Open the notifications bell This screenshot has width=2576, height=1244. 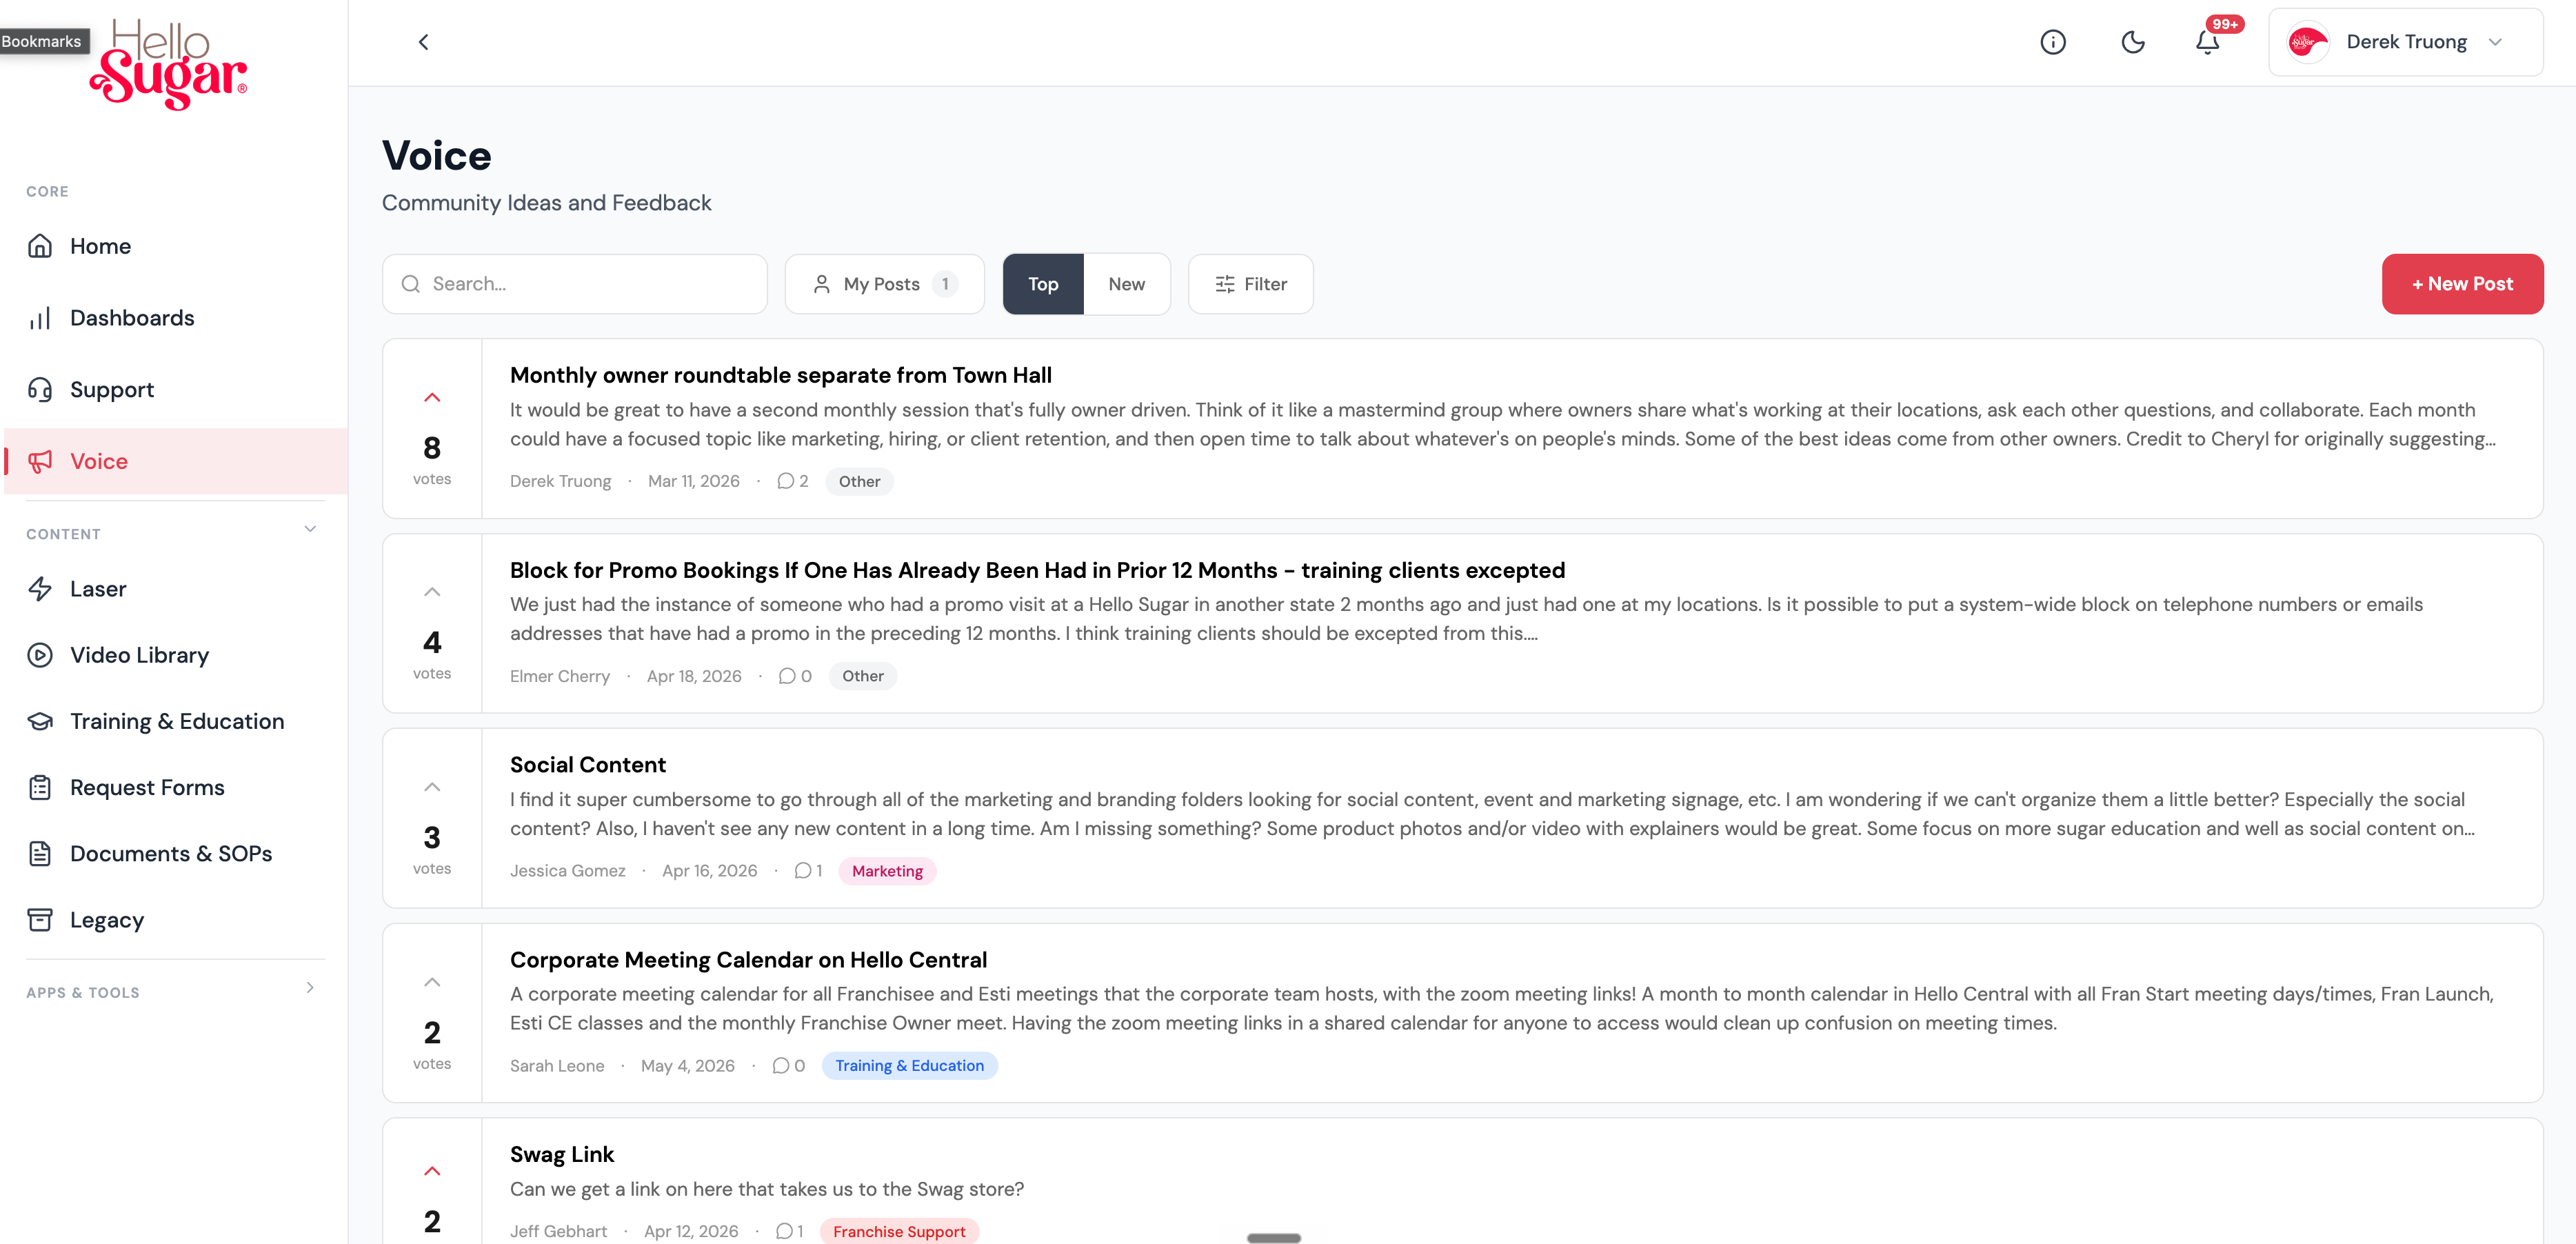(x=2207, y=42)
